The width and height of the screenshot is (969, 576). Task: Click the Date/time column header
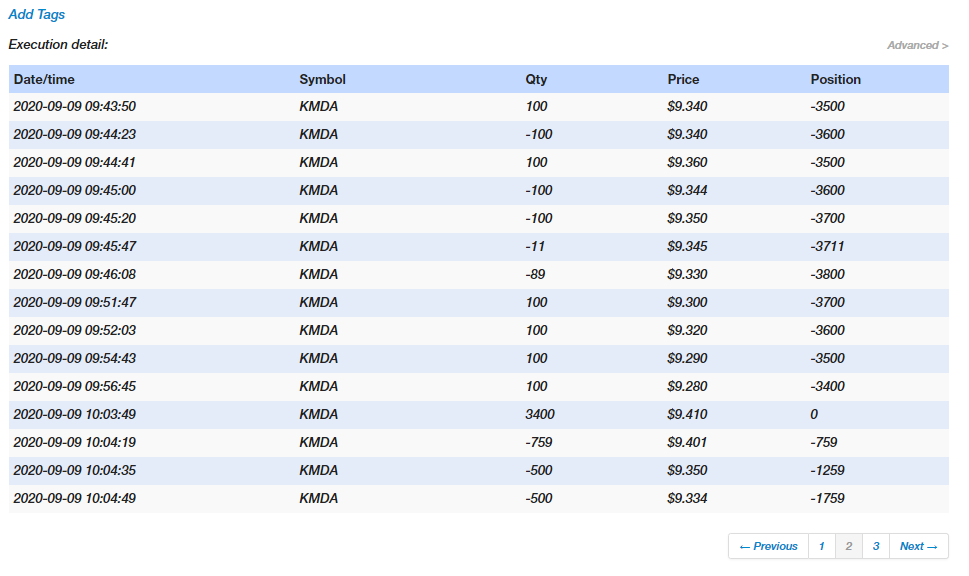pos(44,79)
